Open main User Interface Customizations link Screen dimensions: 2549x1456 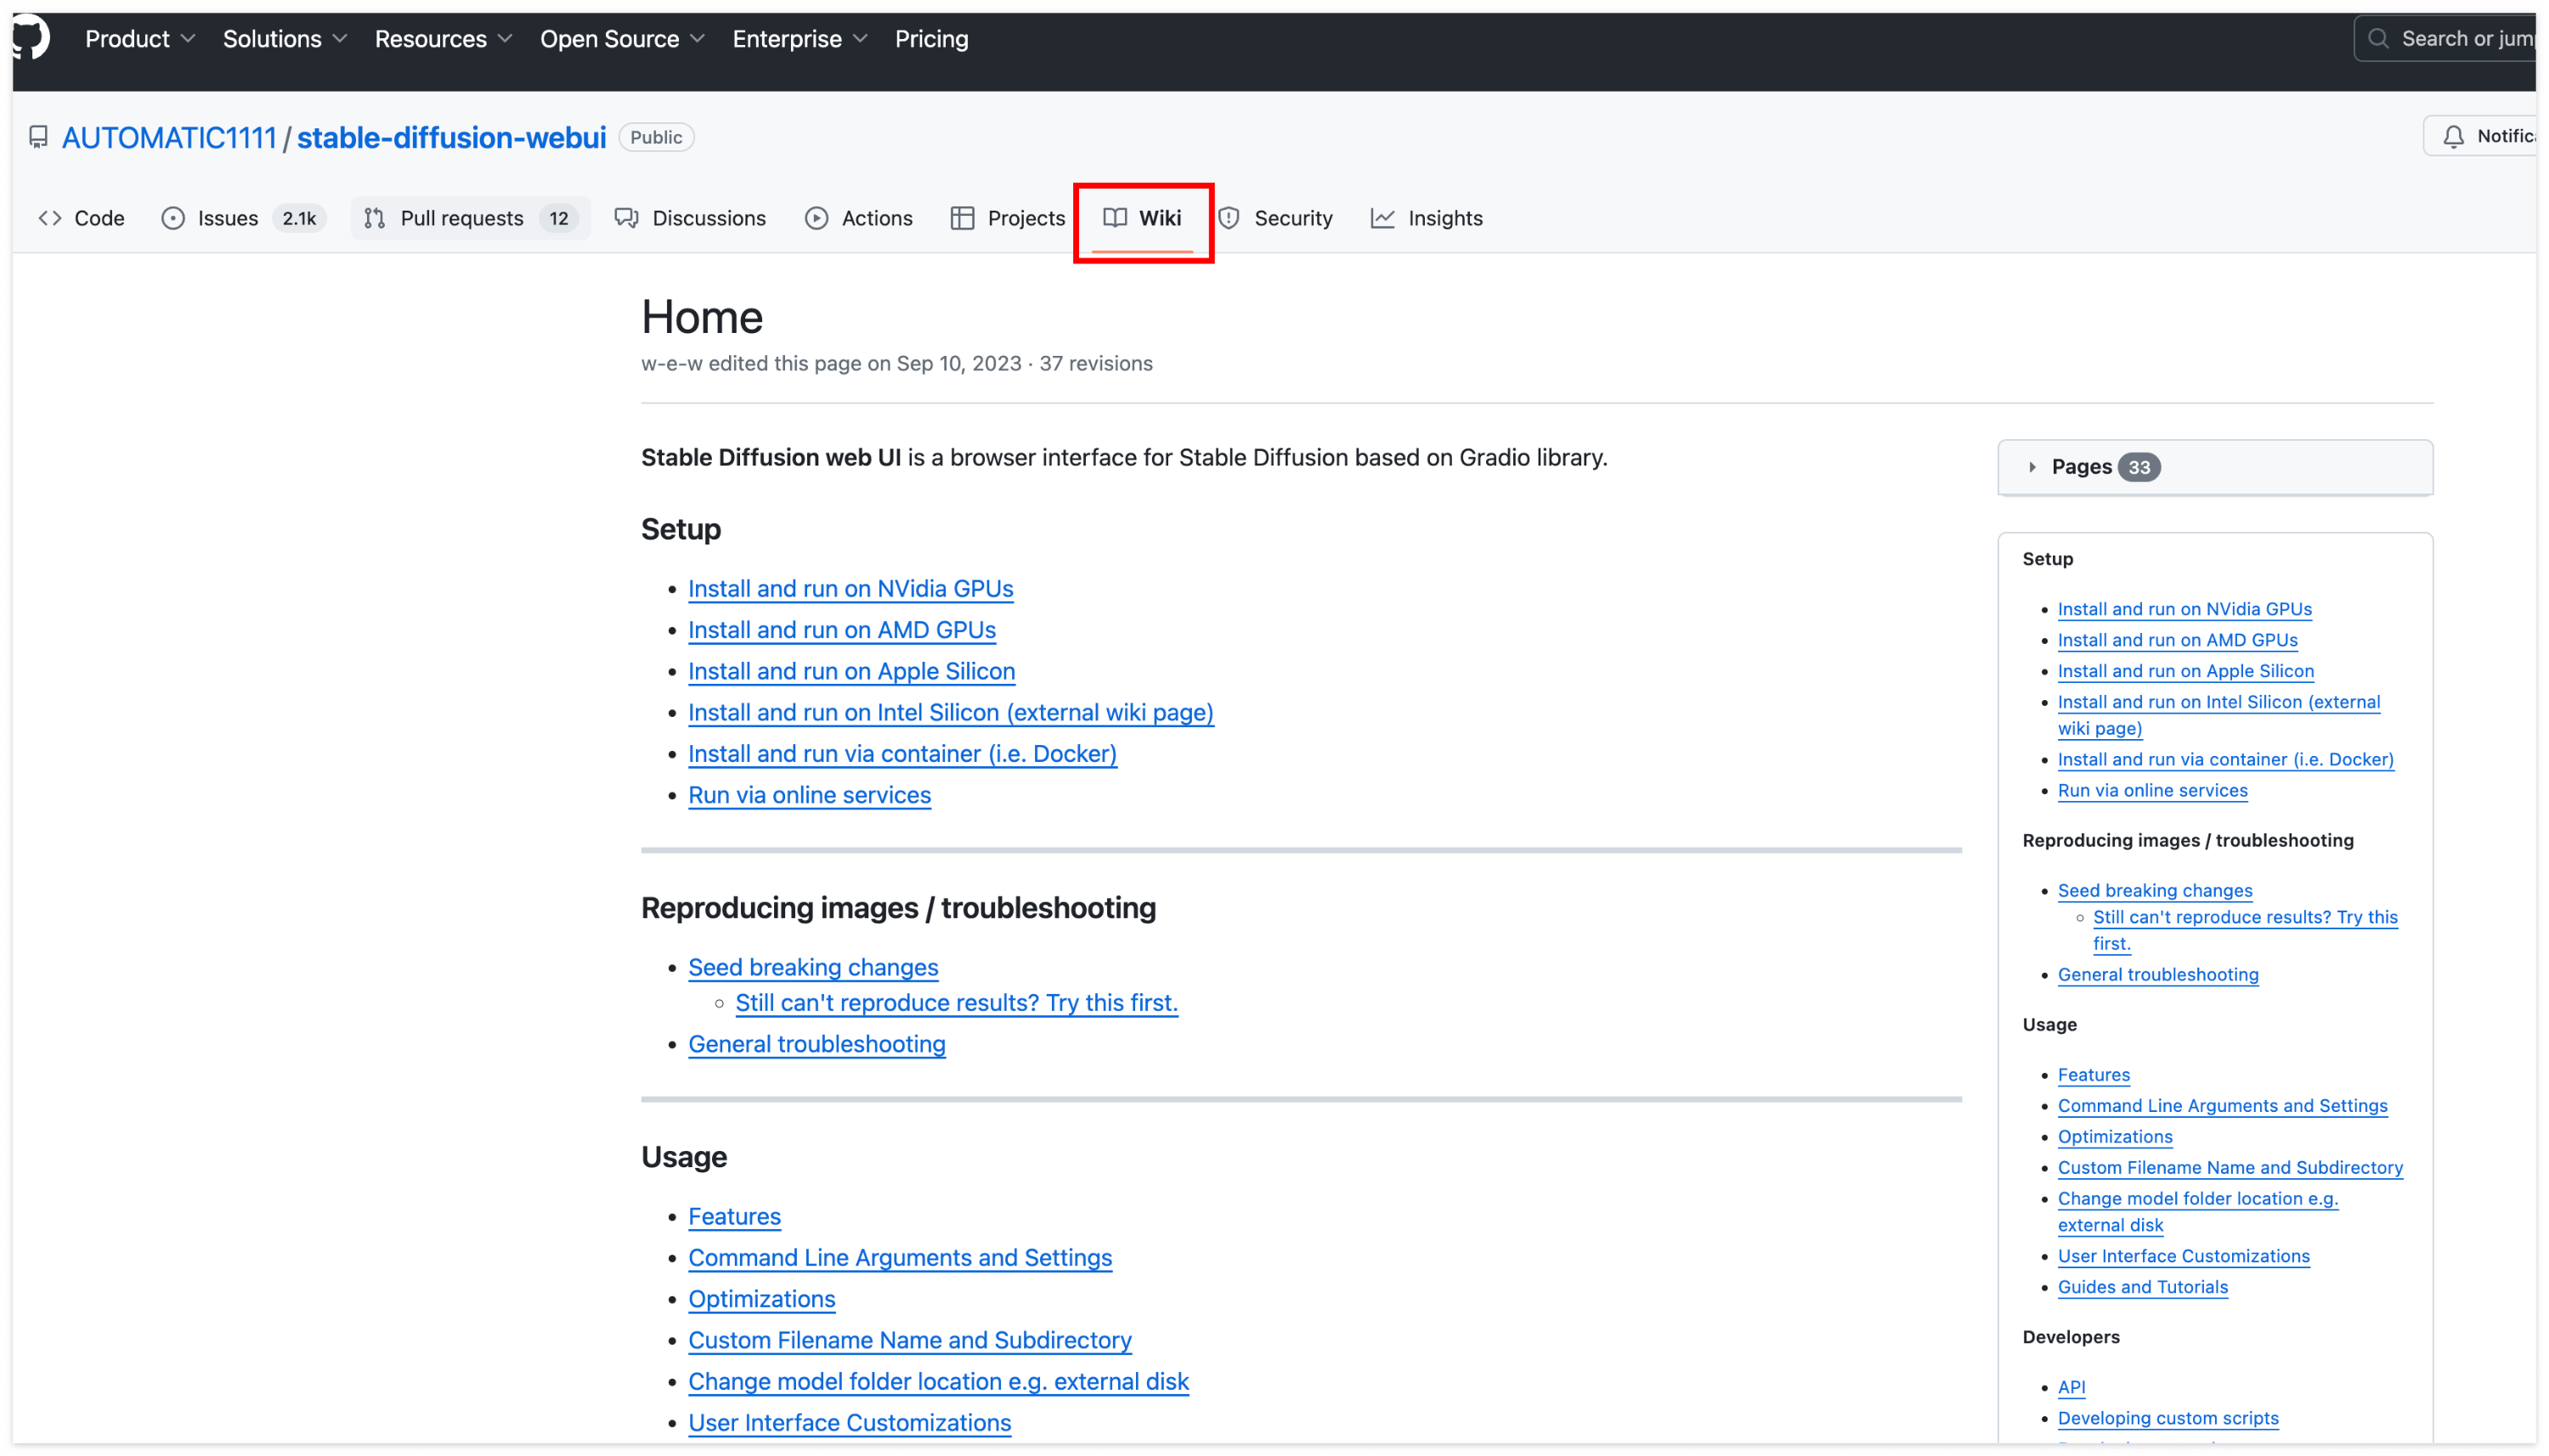[849, 1422]
